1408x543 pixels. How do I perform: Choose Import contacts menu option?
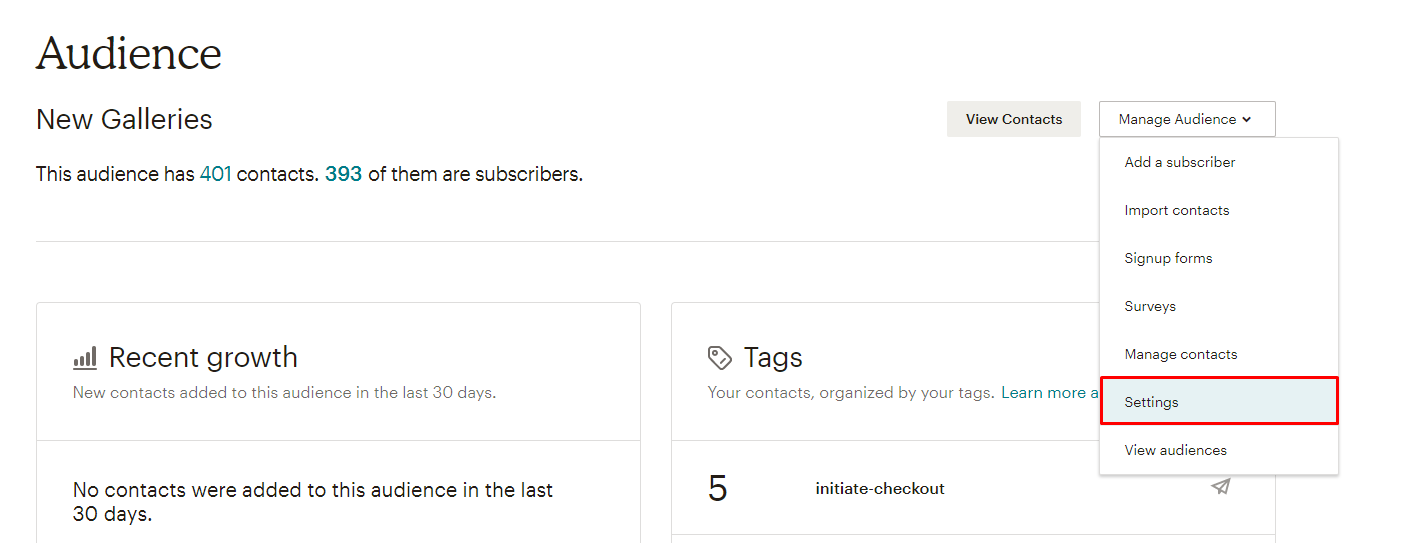pos(1177,210)
